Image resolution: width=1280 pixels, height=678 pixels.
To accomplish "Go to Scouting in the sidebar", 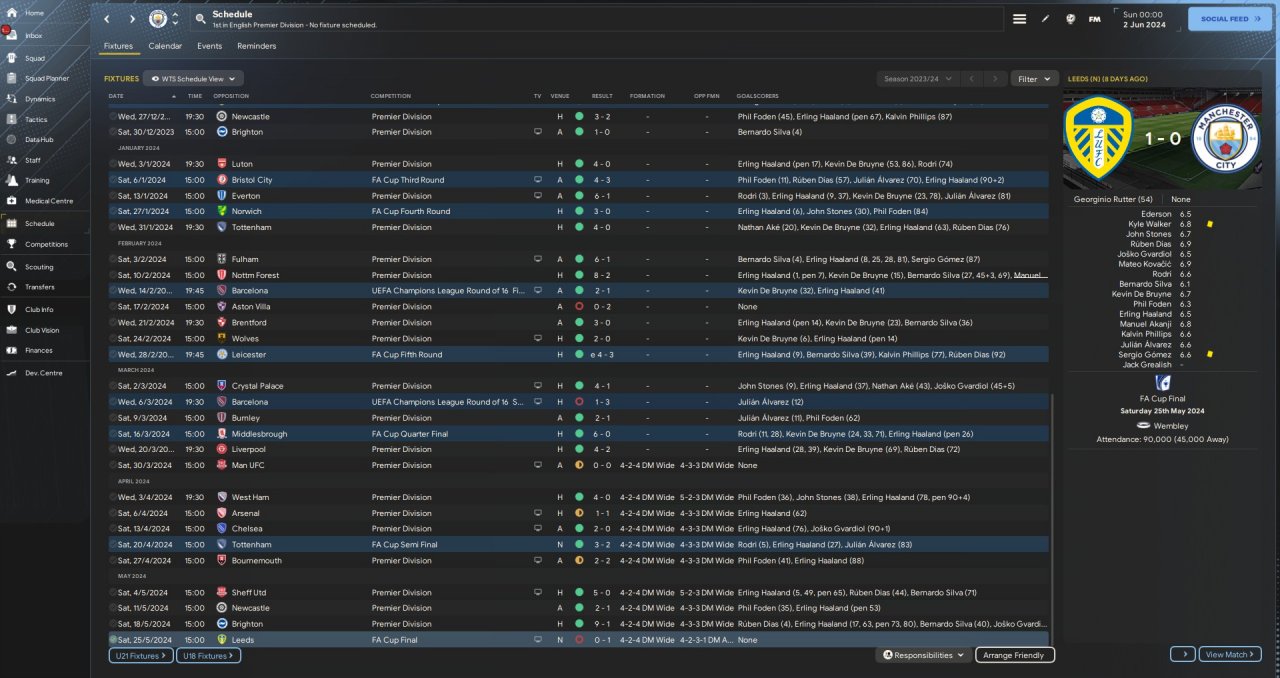I will pos(39,267).
